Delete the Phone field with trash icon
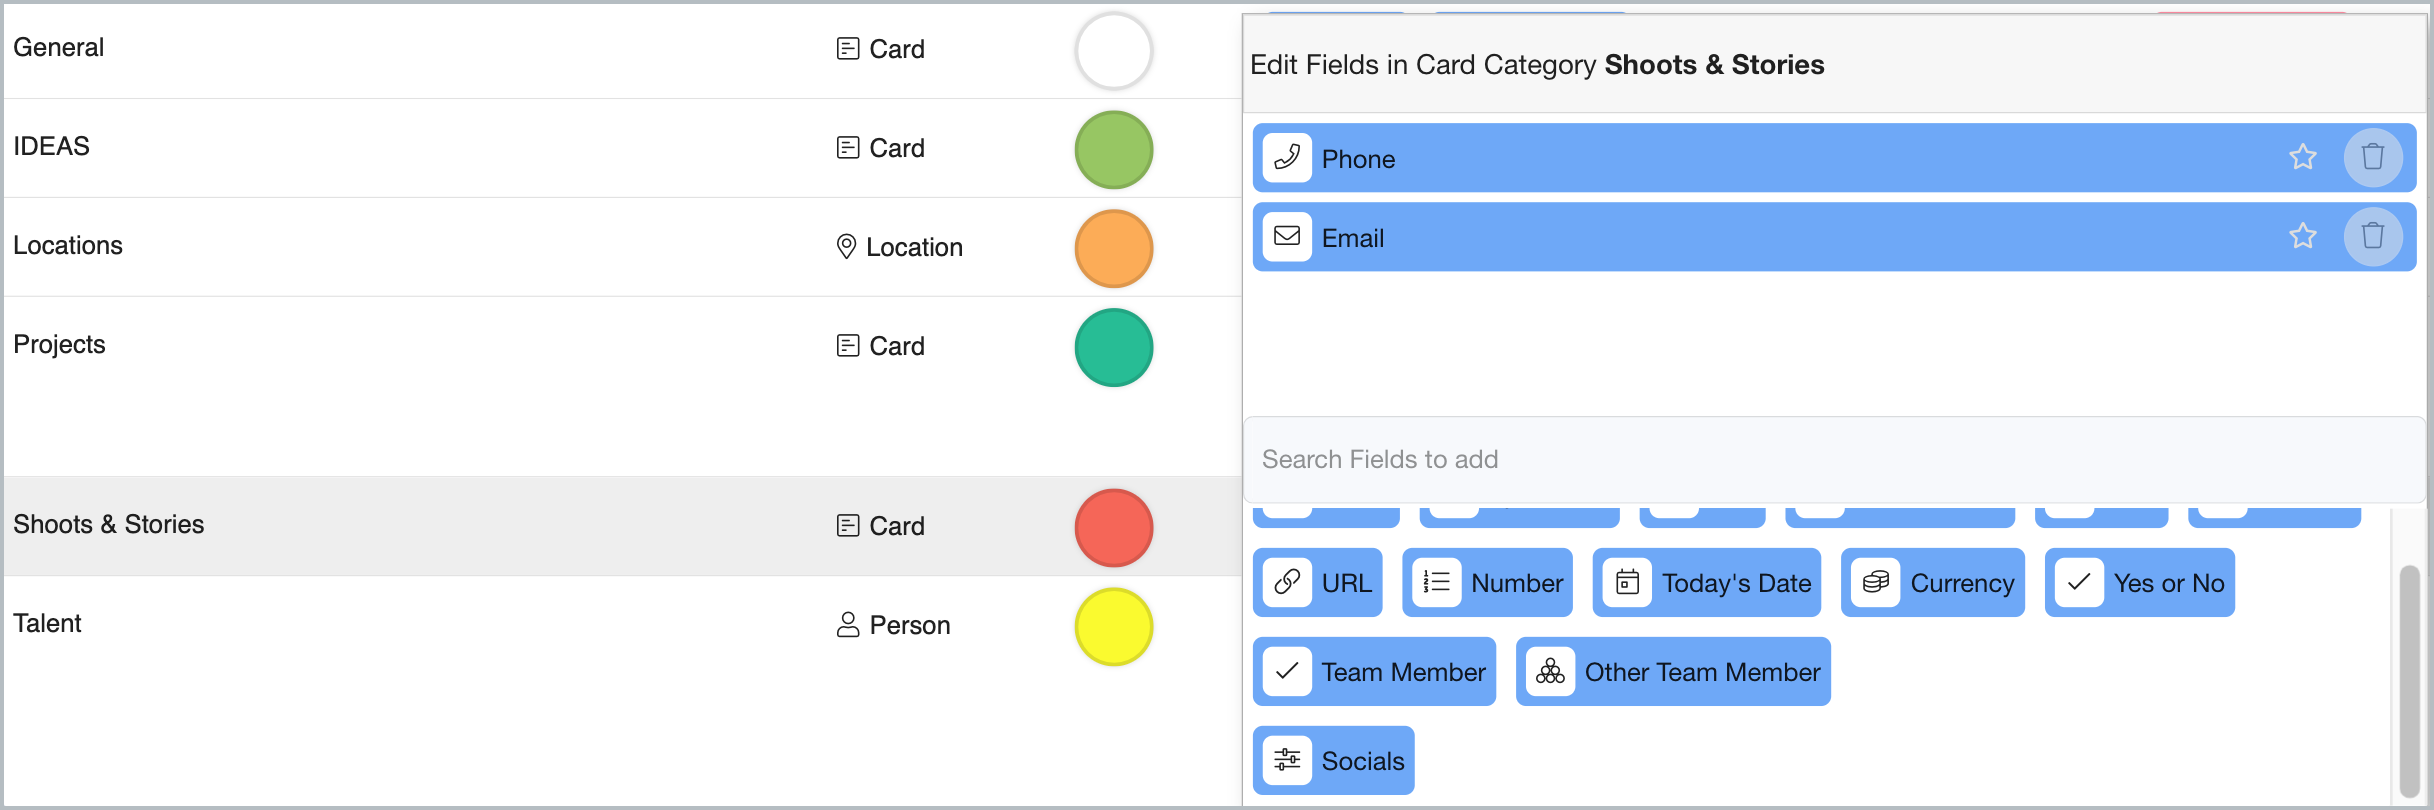 2372,158
